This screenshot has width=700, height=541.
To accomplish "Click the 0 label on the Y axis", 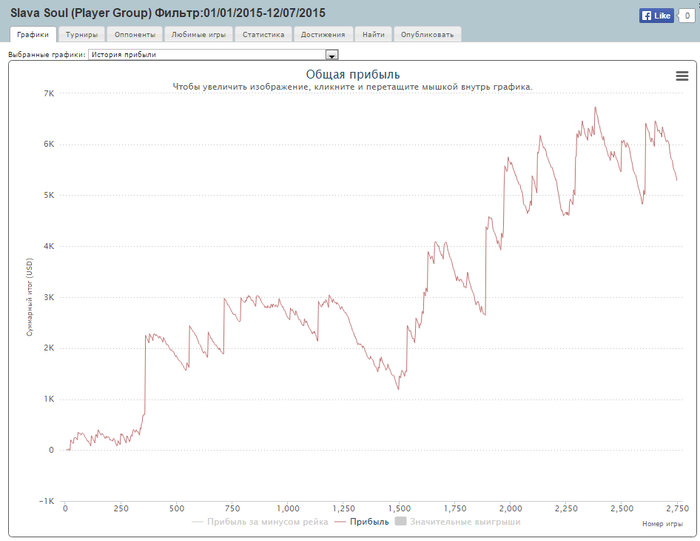I will coord(51,450).
